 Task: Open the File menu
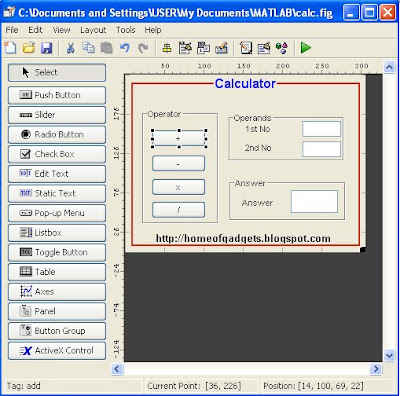12,30
